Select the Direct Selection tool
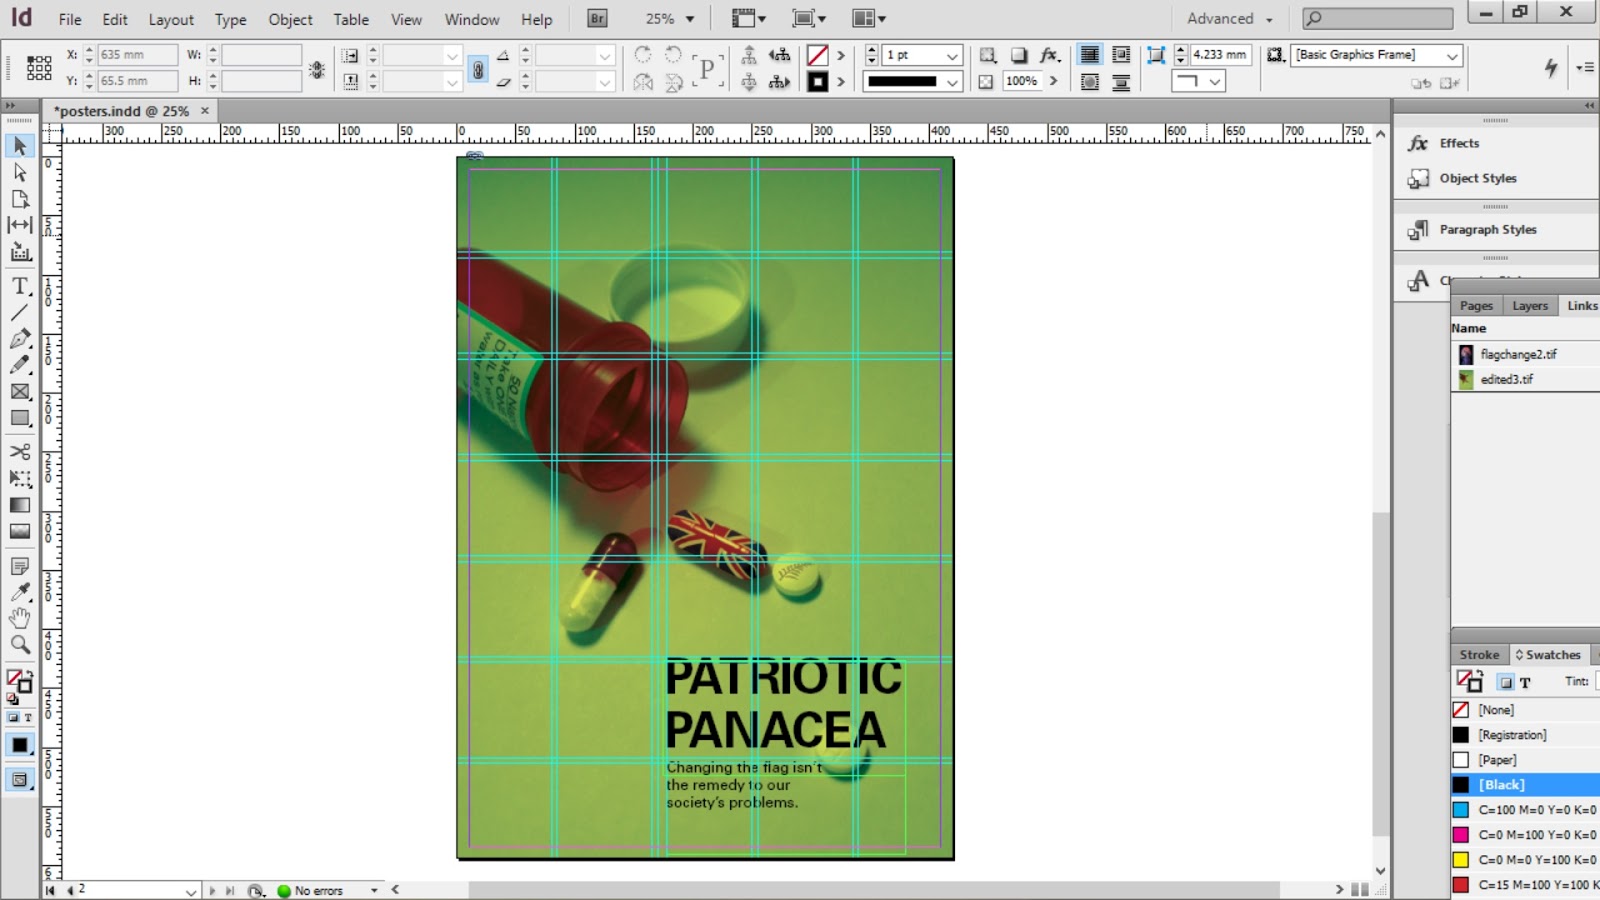This screenshot has width=1600, height=900. click(20, 173)
